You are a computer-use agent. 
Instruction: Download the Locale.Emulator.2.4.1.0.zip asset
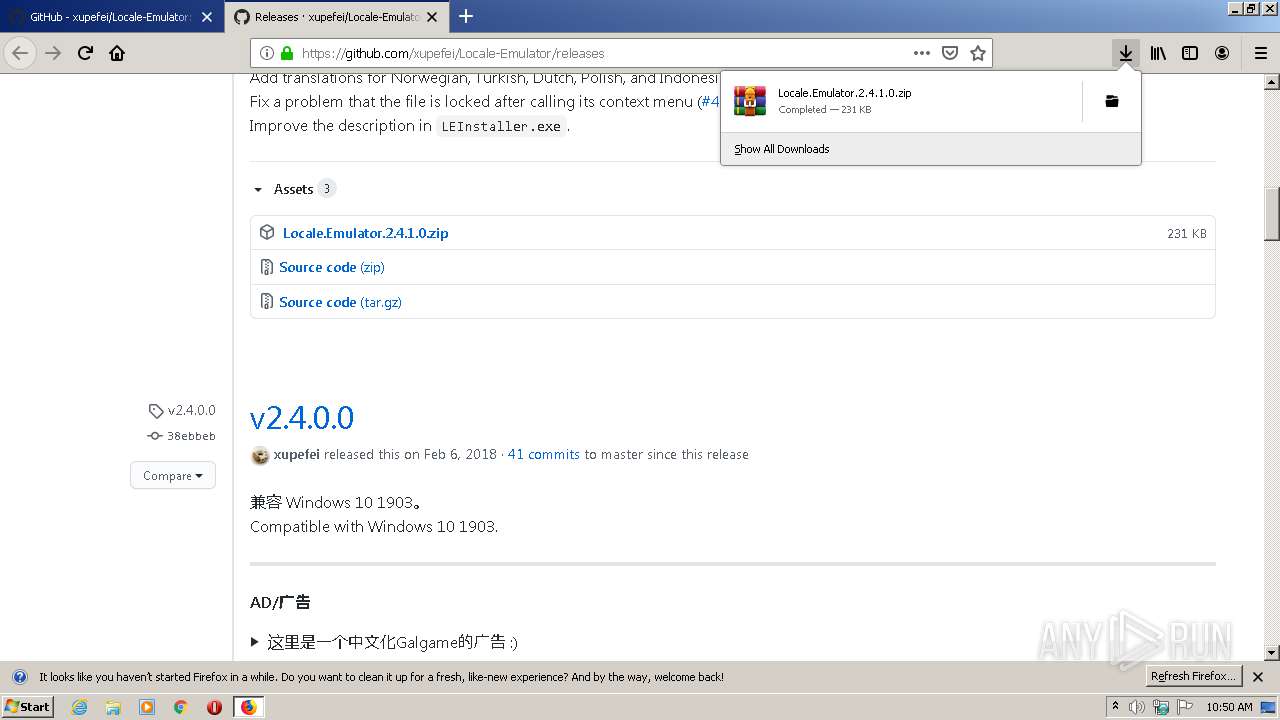pos(365,233)
